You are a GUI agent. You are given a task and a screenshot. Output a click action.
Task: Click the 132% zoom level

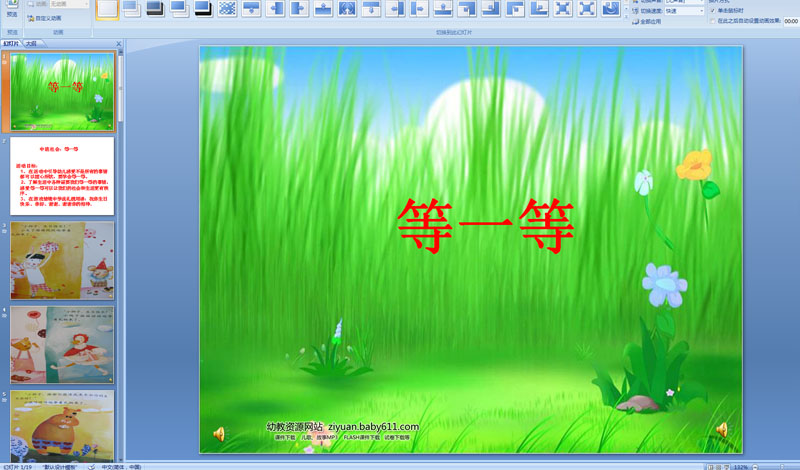(x=741, y=467)
